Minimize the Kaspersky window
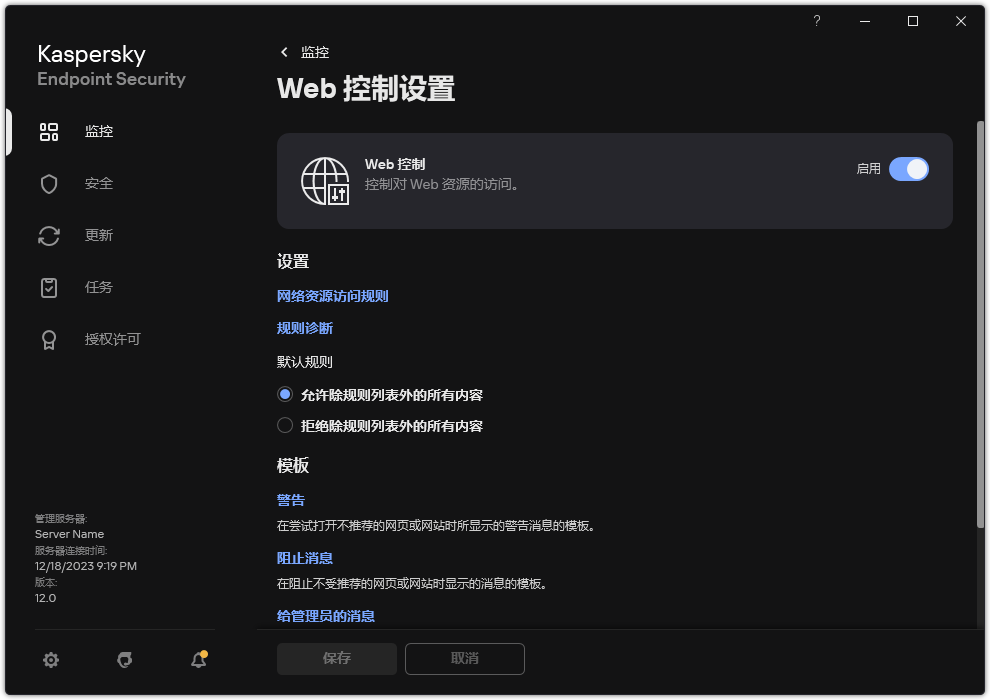 click(x=865, y=21)
